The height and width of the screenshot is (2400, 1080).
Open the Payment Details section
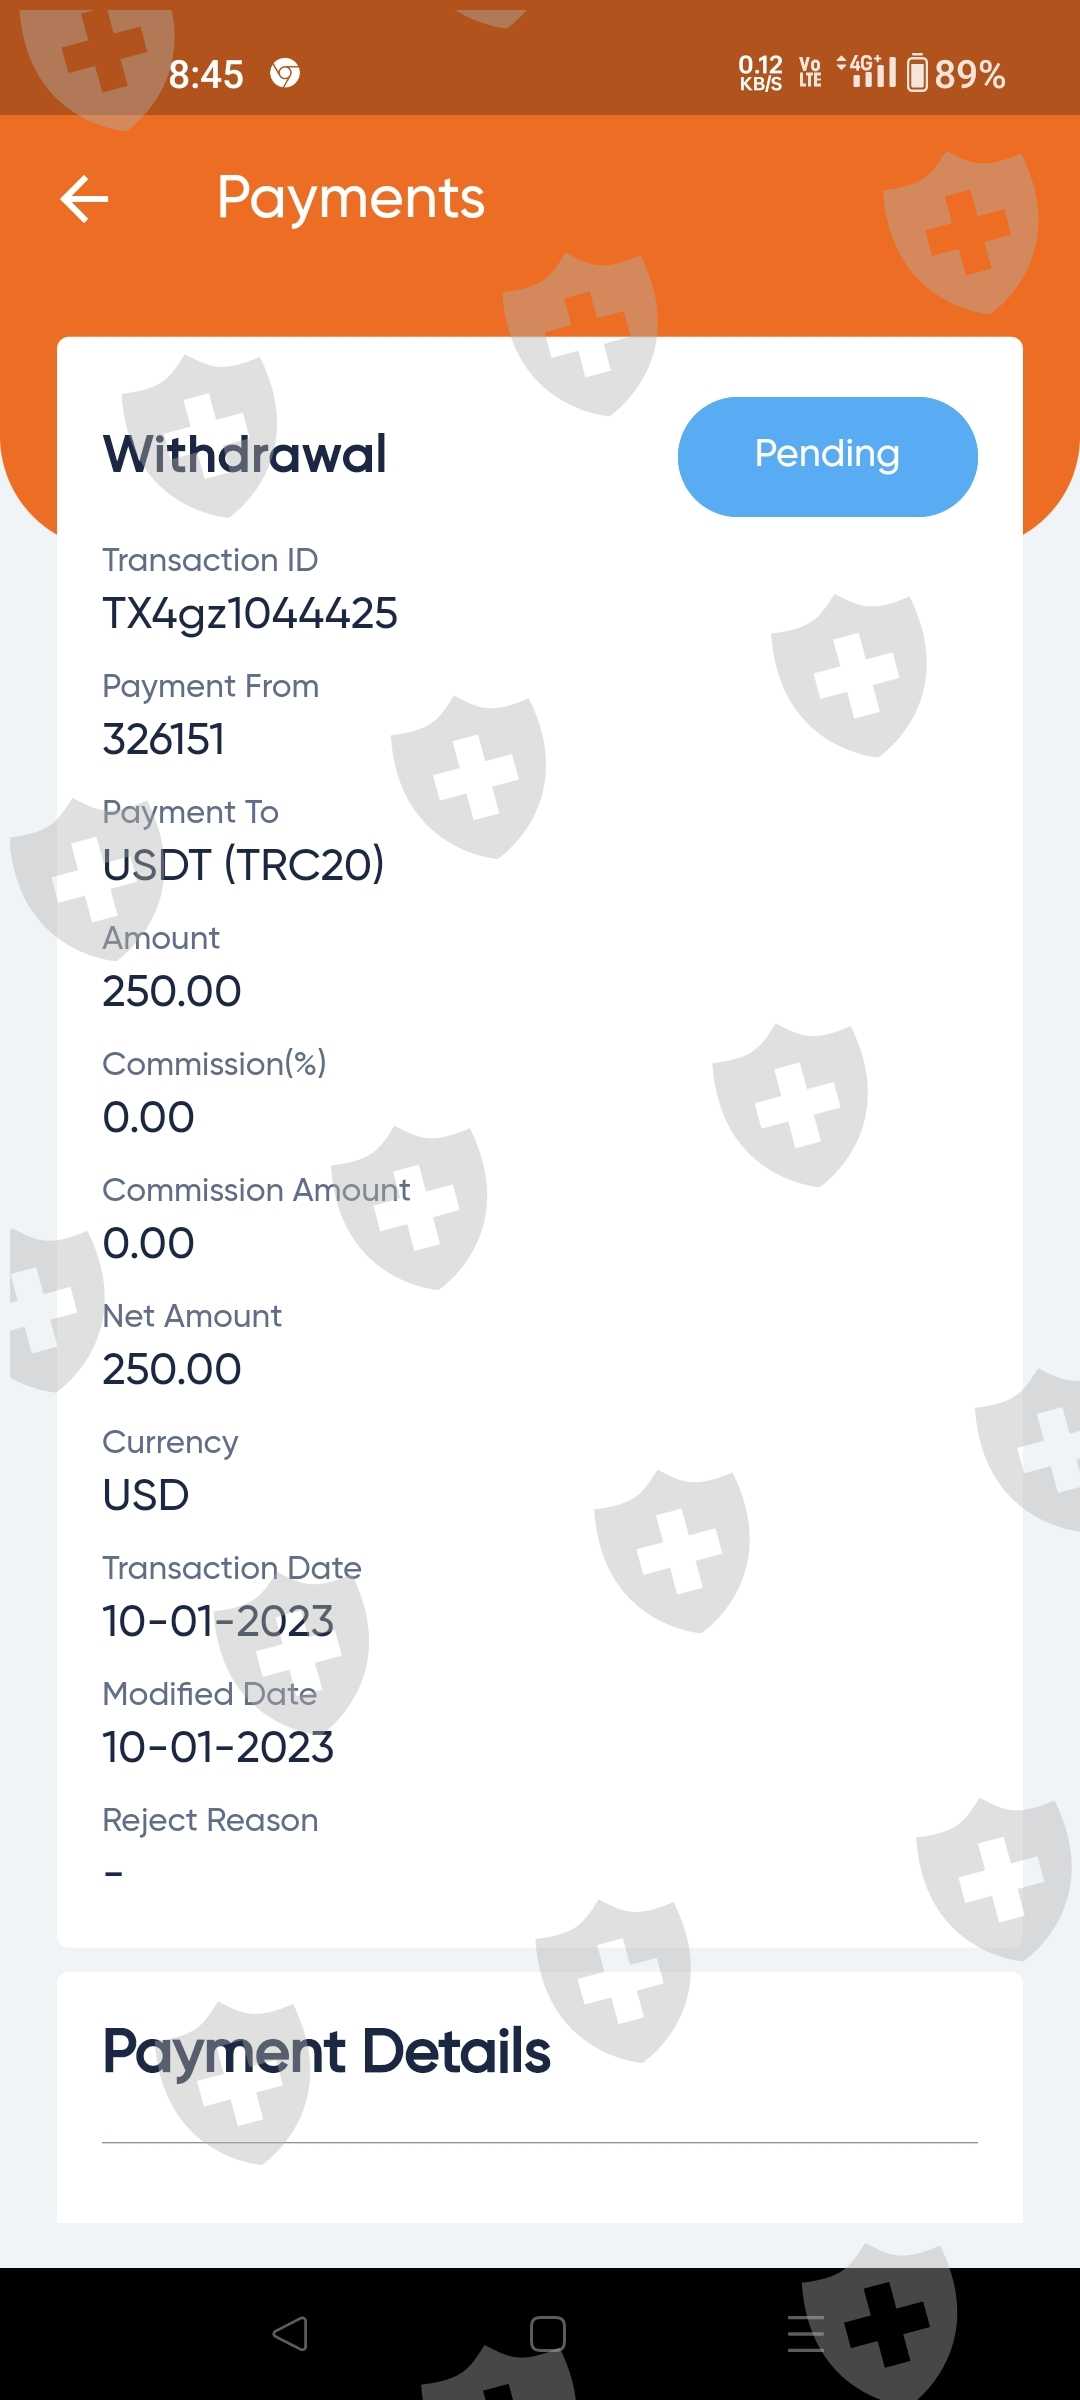[x=326, y=2052]
